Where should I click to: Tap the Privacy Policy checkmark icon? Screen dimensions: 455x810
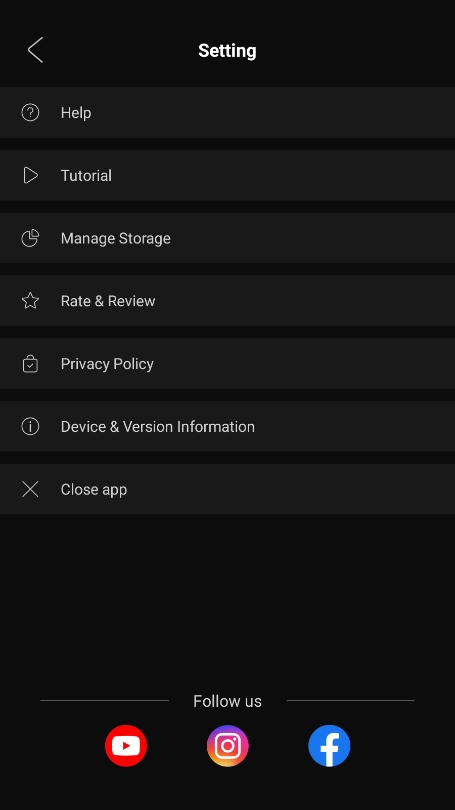(30, 364)
